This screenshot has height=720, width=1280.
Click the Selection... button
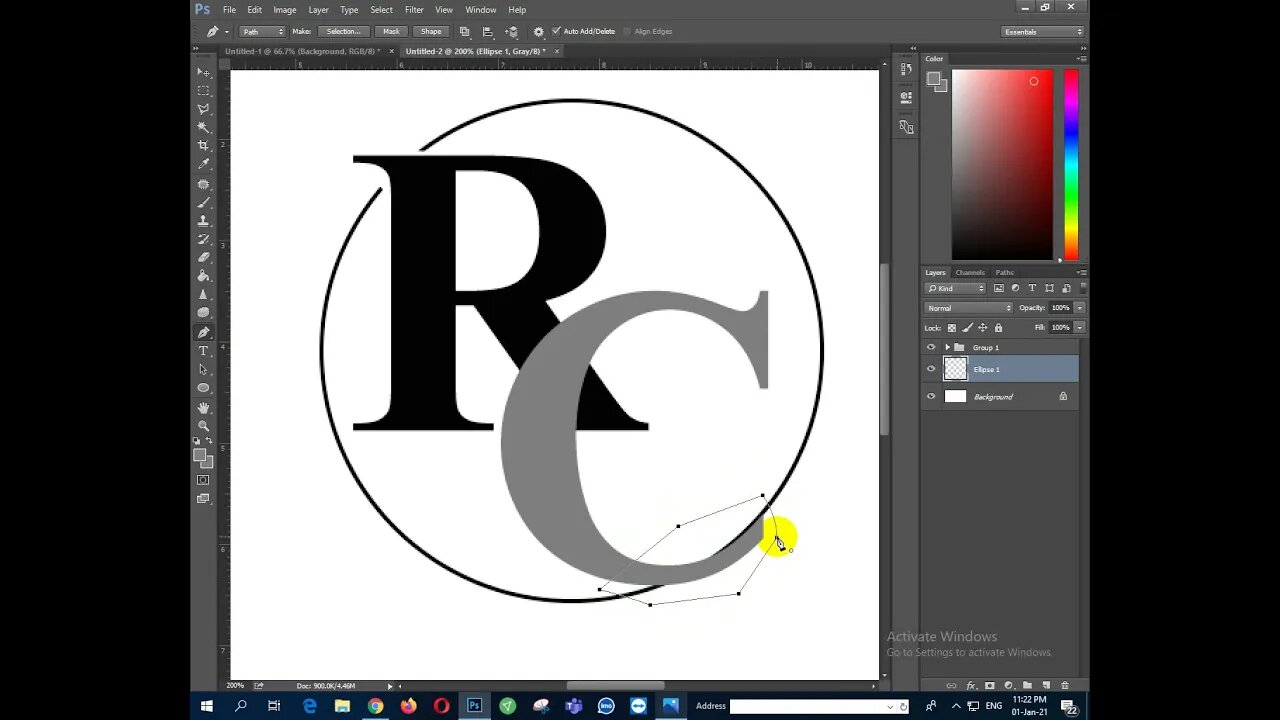(x=343, y=32)
